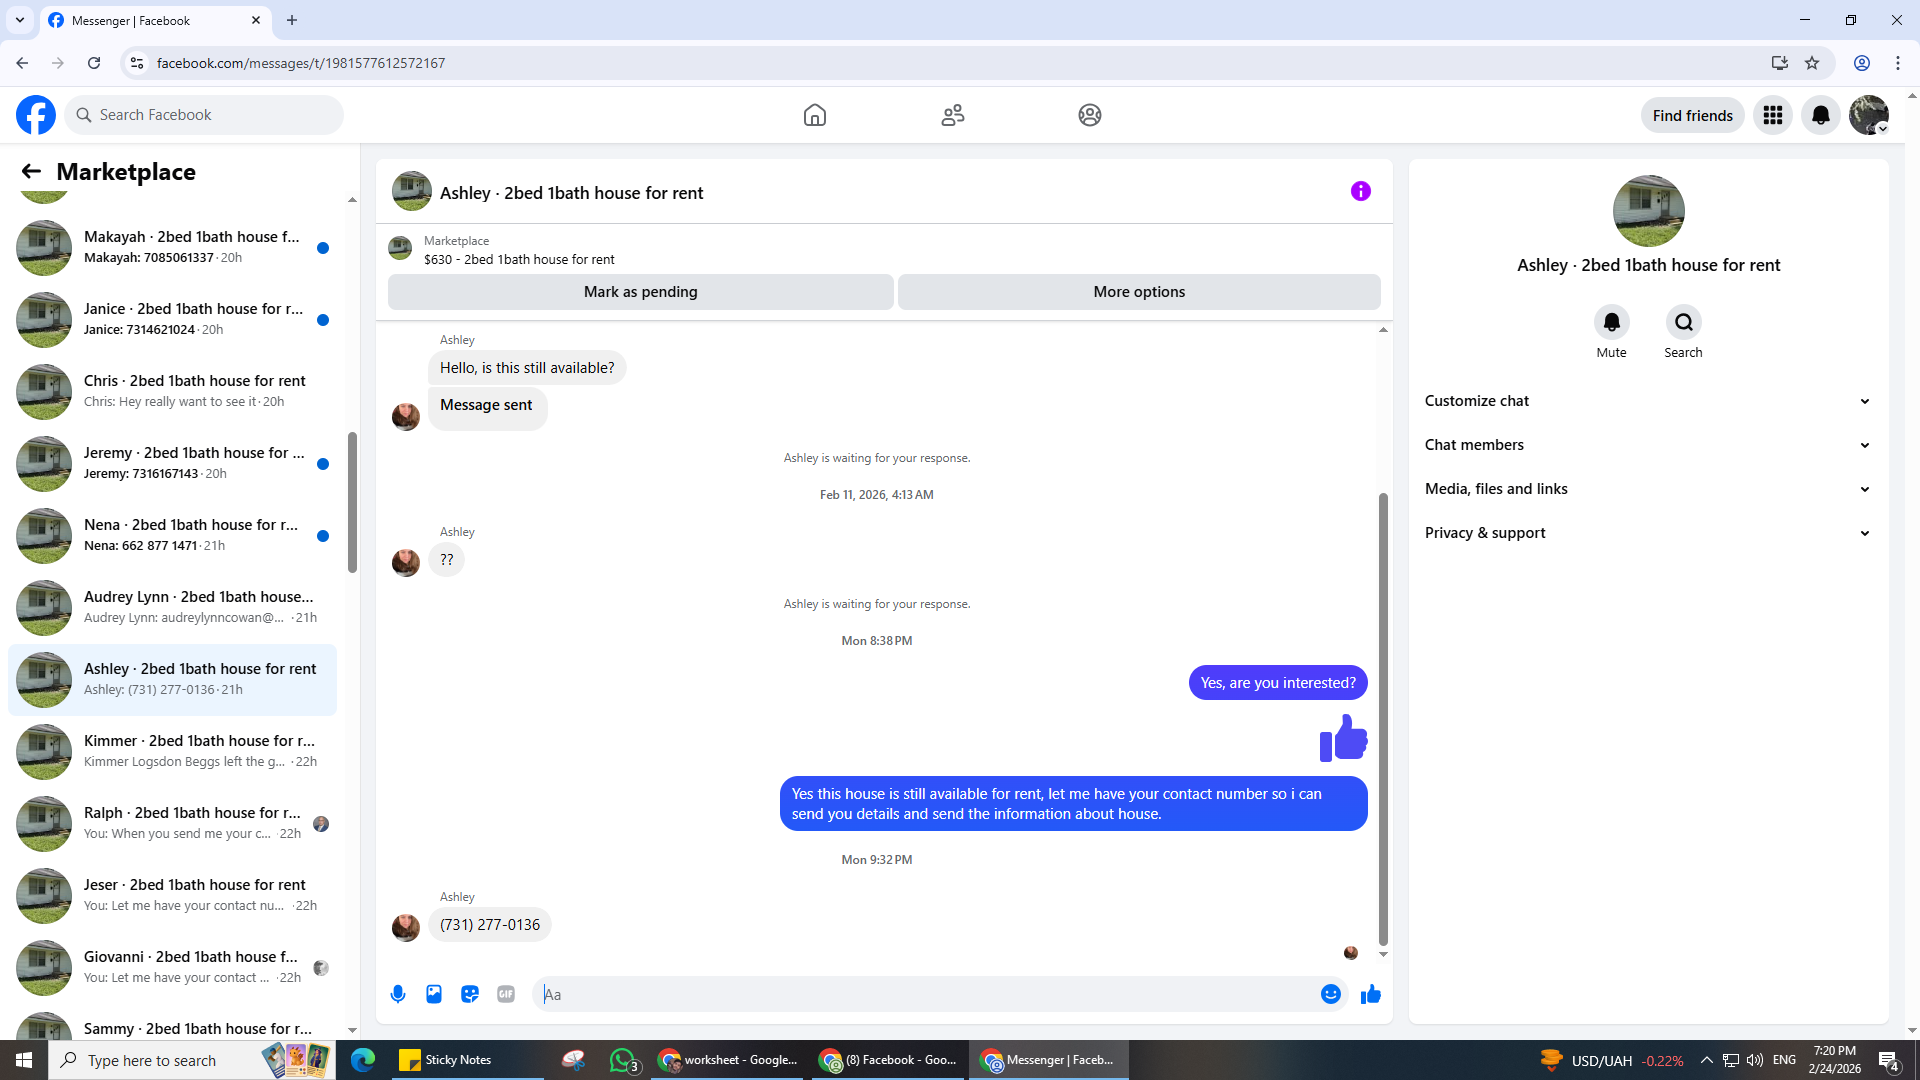
Task: Click the More options button
Action: click(x=1139, y=292)
